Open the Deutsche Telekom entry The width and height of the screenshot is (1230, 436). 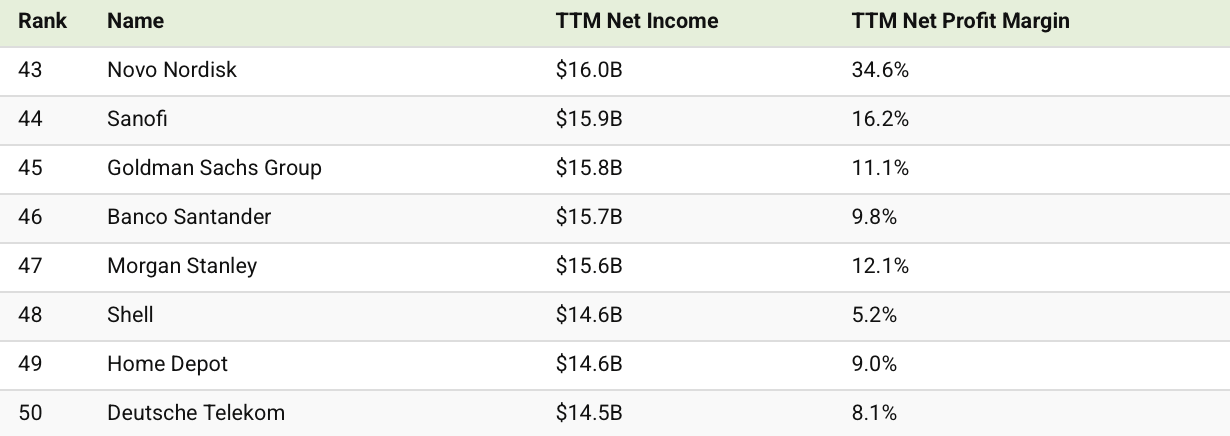click(x=196, y=413)
